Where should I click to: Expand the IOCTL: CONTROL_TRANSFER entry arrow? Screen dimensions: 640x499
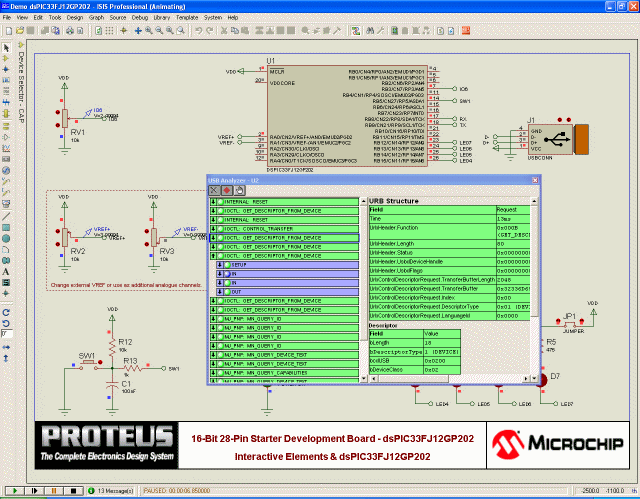click(x=214, y=229)
